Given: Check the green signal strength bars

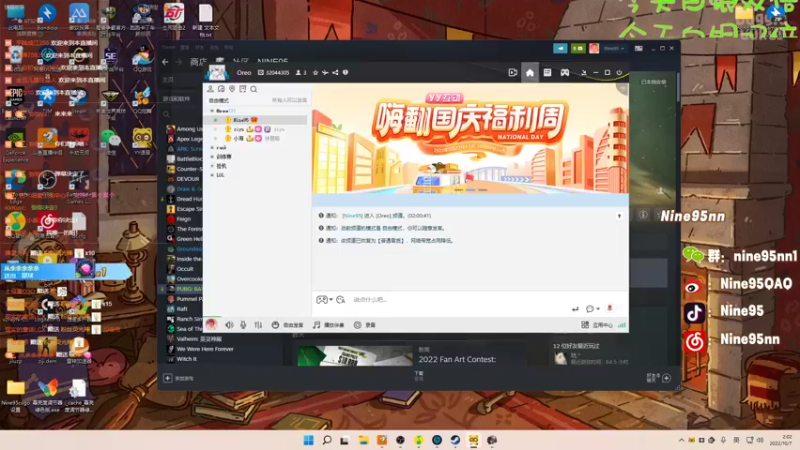Looking at the screenshot, I should [621, 324].
